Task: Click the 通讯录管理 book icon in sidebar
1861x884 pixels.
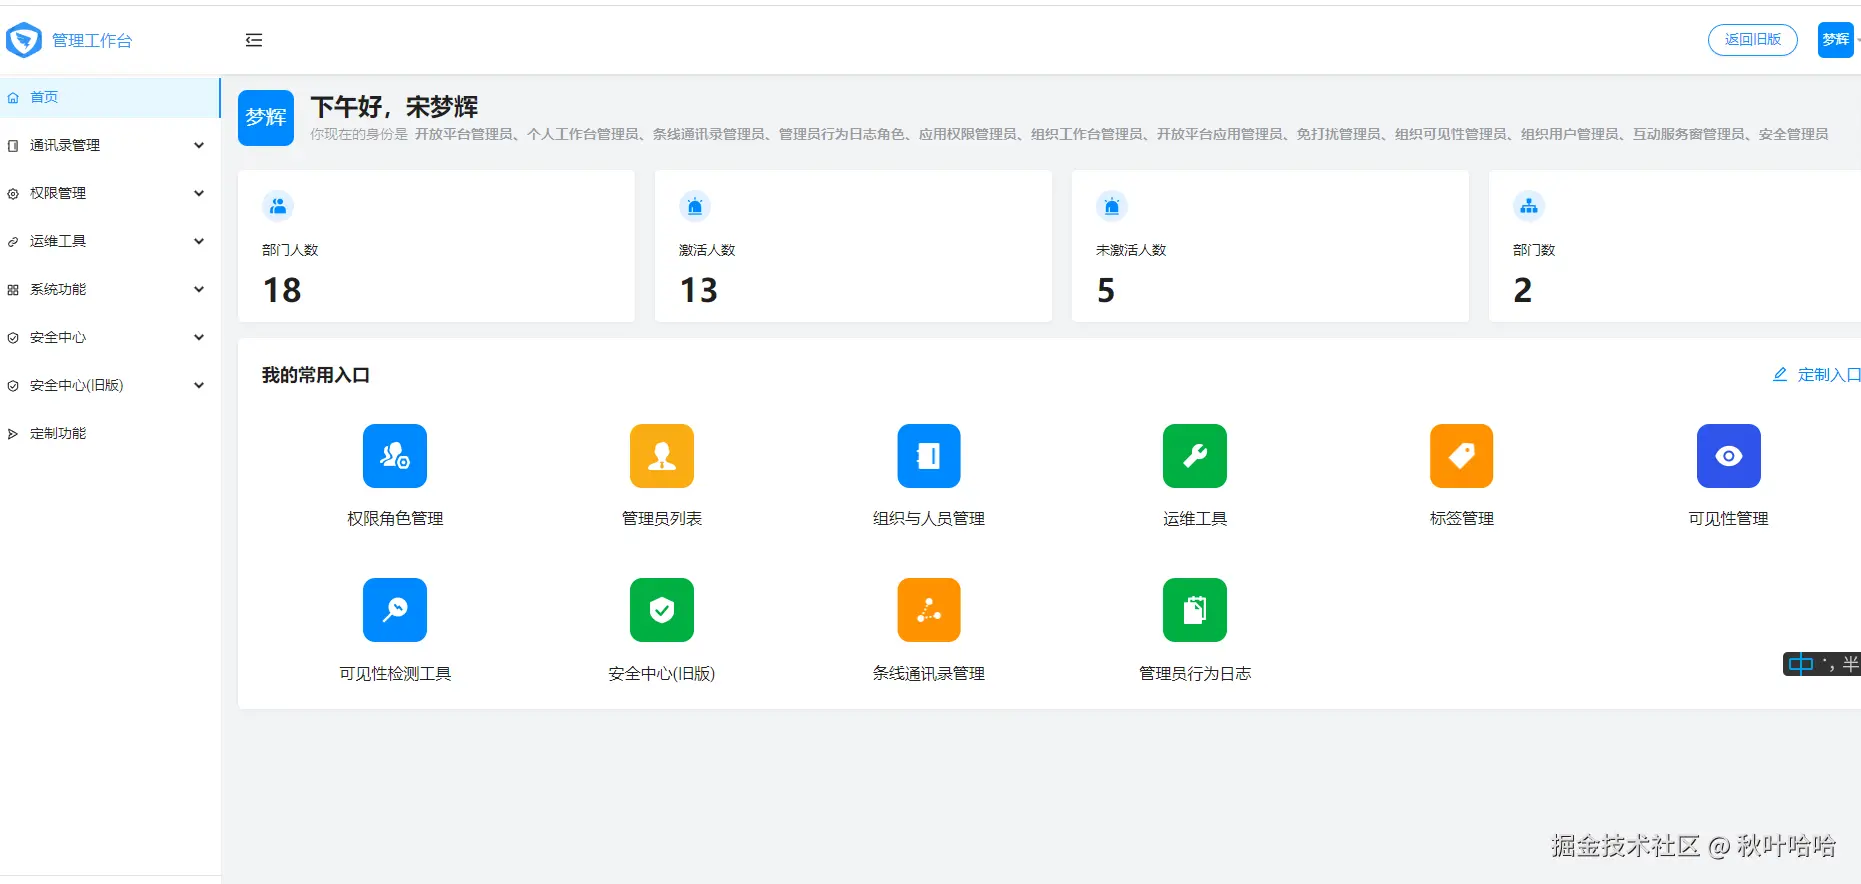Action: [13, 146]
